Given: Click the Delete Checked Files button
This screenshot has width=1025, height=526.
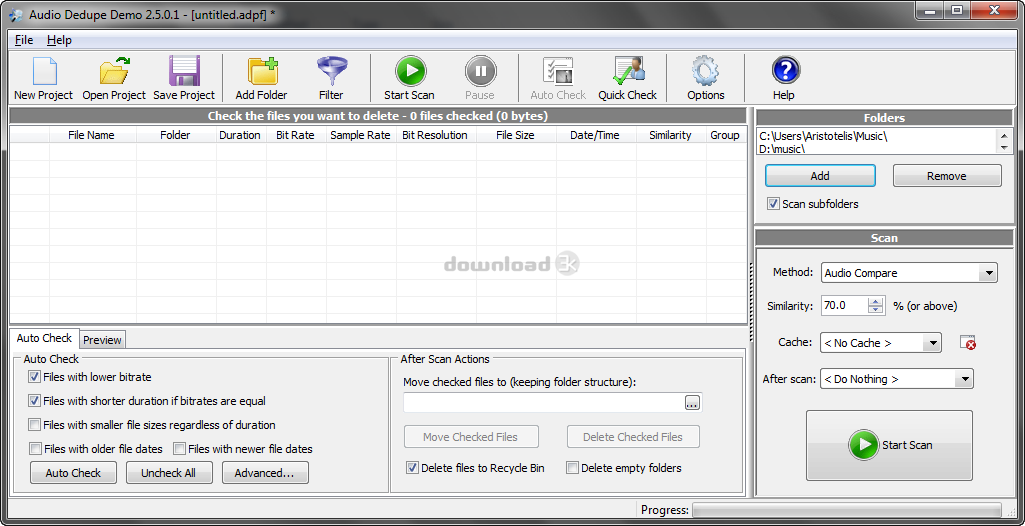Looking at the screenshot, I should pos(632,437).
